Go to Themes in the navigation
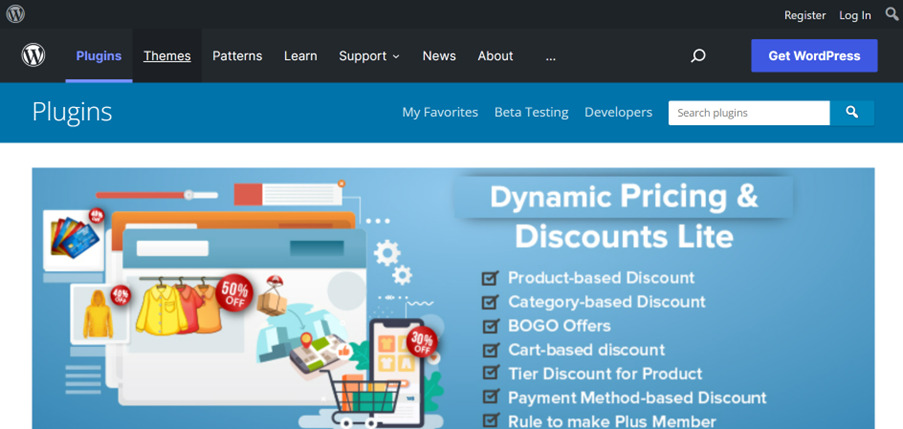903x429 pixels. (x=167, y=56)
